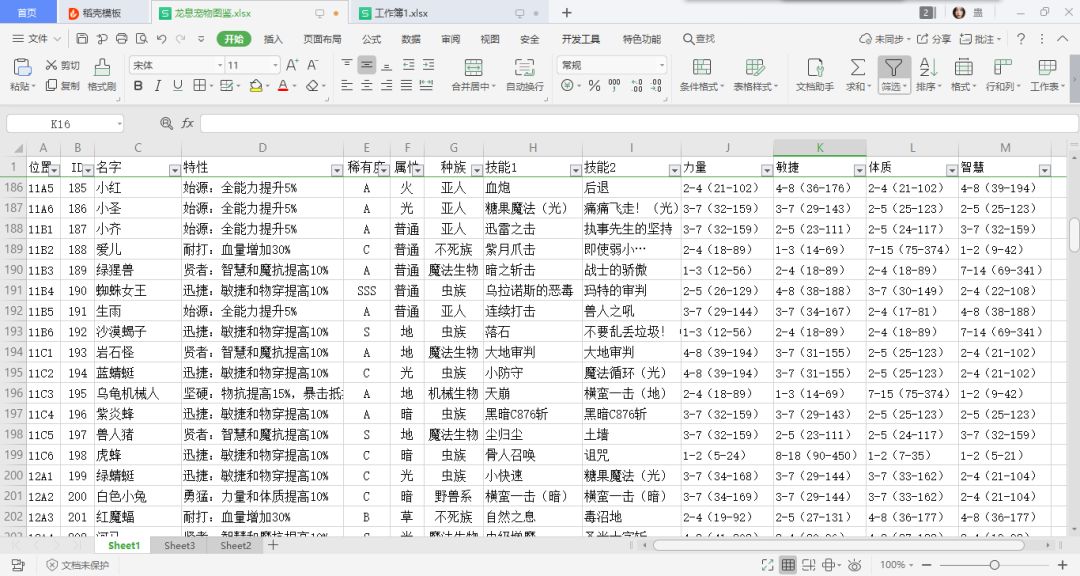This screenshot has width=1080, height=576.
Task: Click the Cut (剪切) tool
Action: tap(63, 65)
